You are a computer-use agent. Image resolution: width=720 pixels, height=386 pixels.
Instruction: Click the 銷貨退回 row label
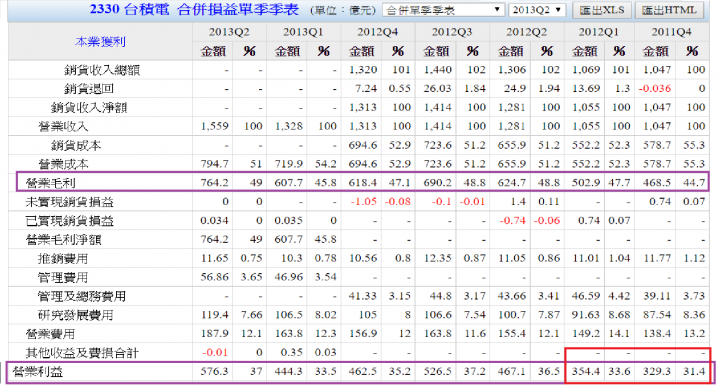[x=89, y=89]
